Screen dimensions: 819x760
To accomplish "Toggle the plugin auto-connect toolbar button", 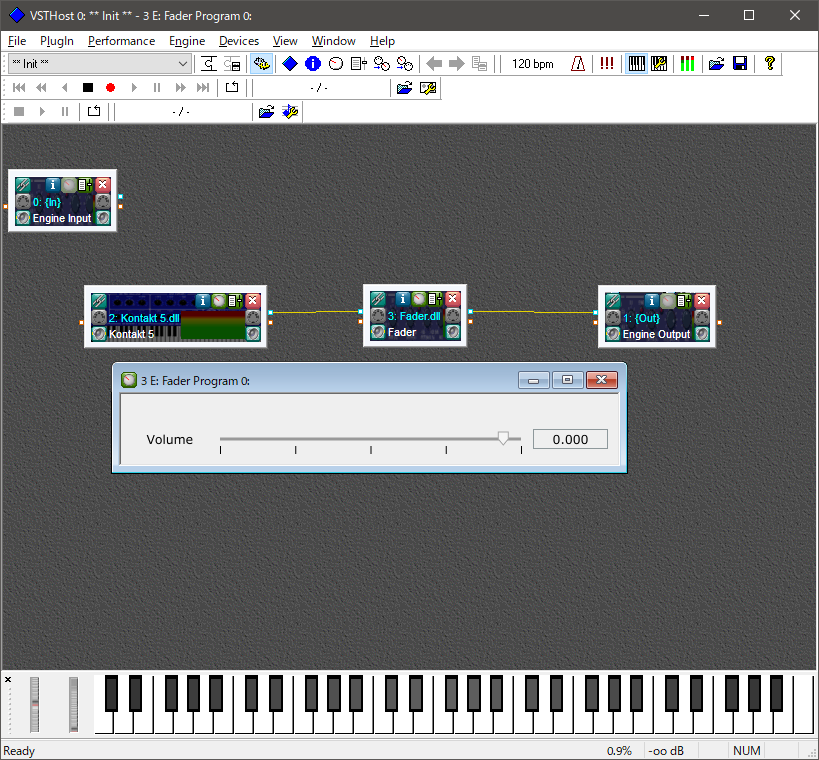I will (x=261, y=64).
